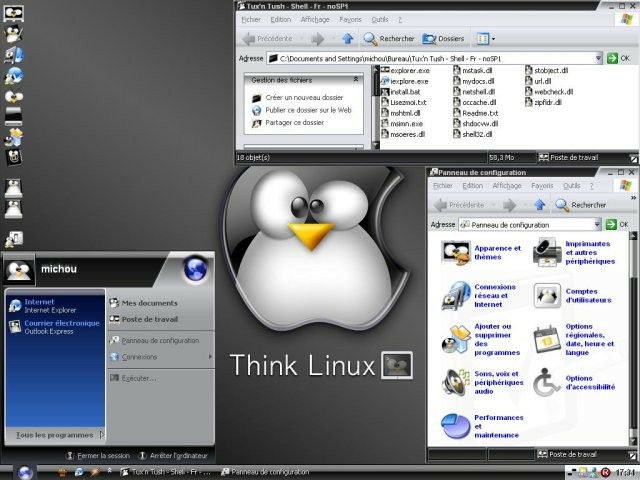The width and height of the screenshot is (640, 480).
Task: Open address dropdown in Panneau de configuration
Action: pos(597,224)
